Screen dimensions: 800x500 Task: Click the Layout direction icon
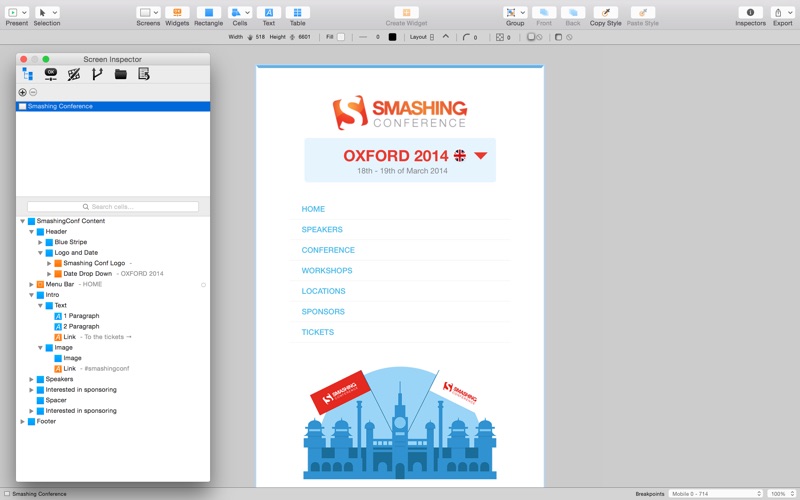click(x=432, y=37)
